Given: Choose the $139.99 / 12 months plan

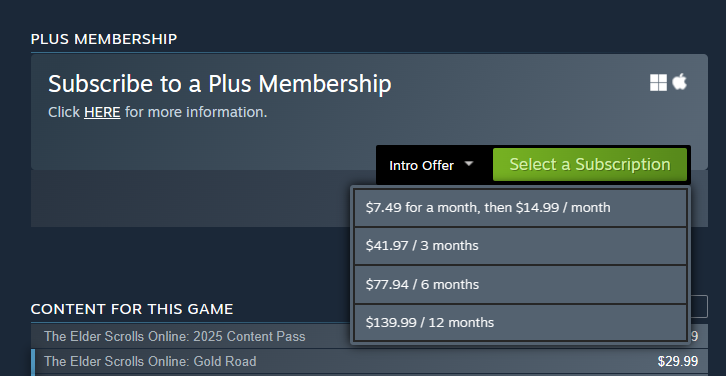Looking at the screenshot, I should [x=520, y=323].
